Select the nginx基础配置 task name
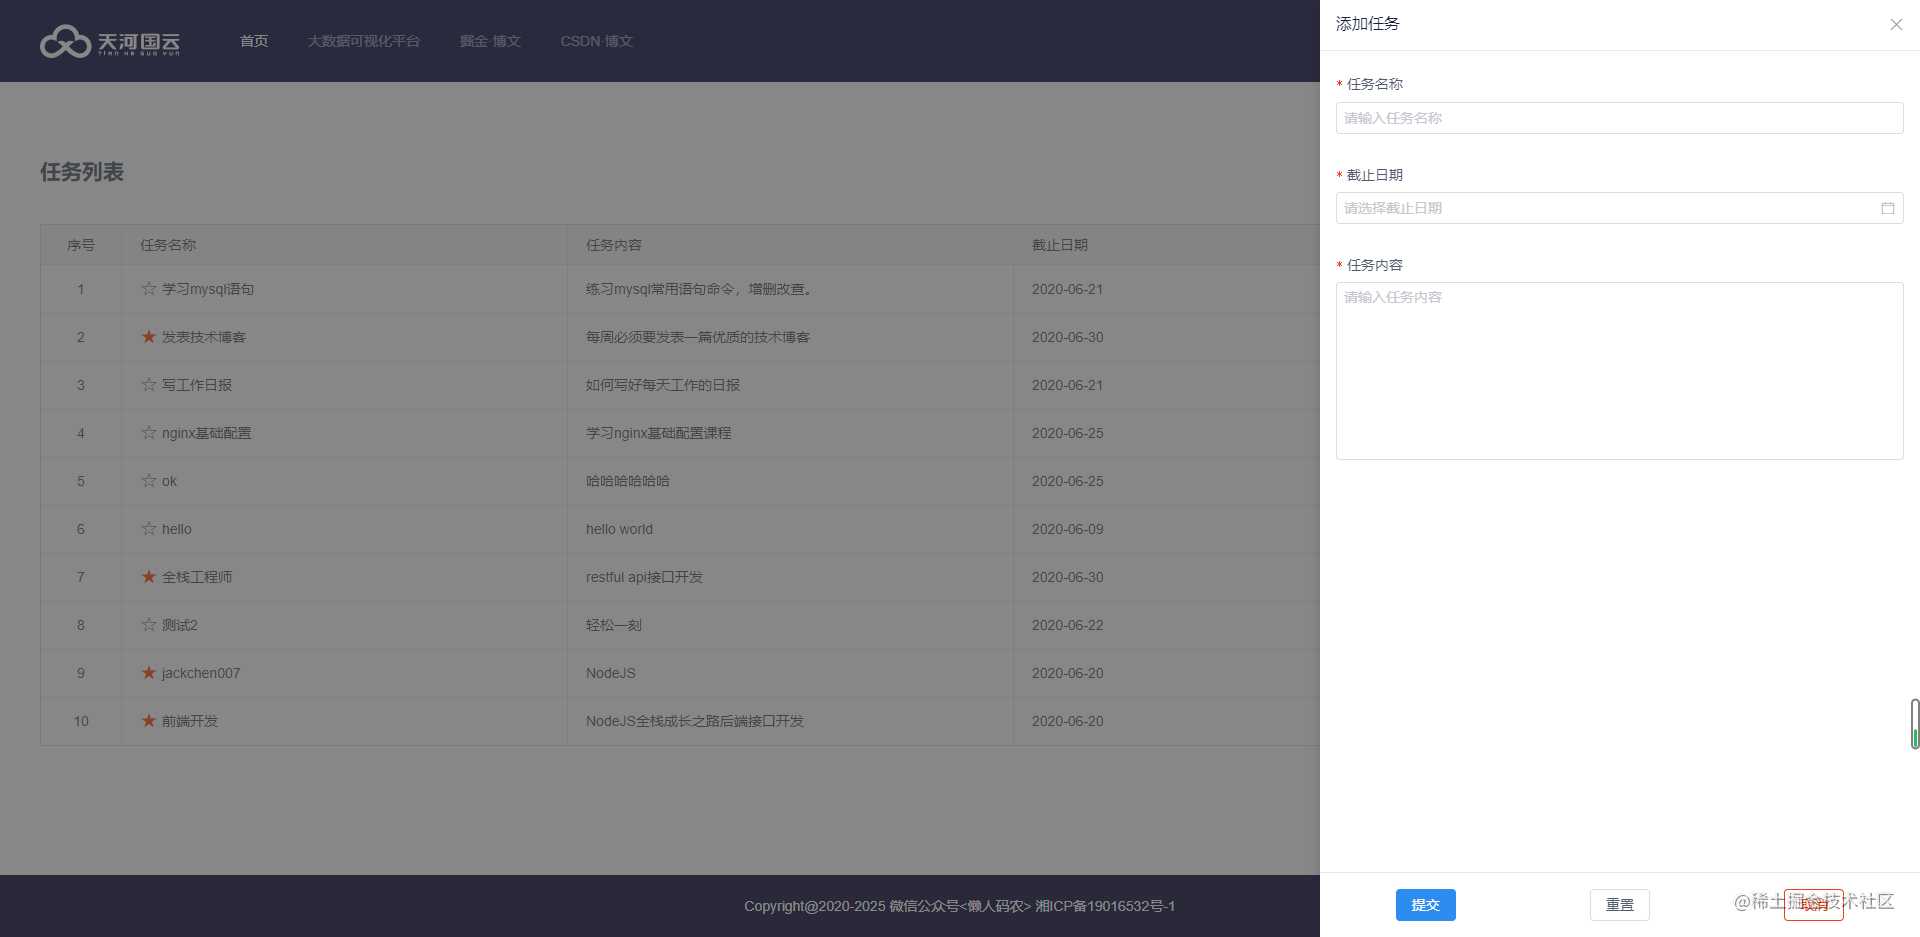Image resolution: width=1920 pixels, height=937 pixels. (x=207, y=433)
